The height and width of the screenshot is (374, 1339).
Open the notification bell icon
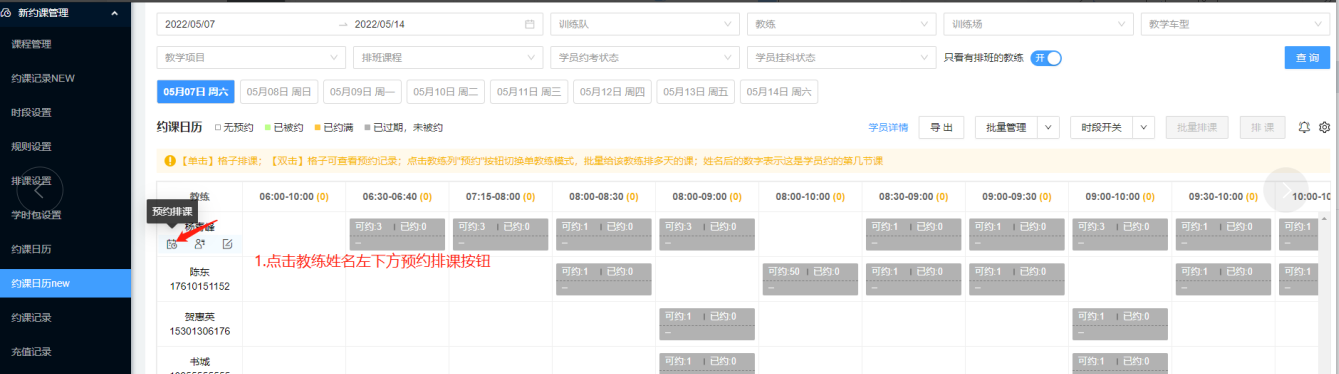tap(1304, 128)
